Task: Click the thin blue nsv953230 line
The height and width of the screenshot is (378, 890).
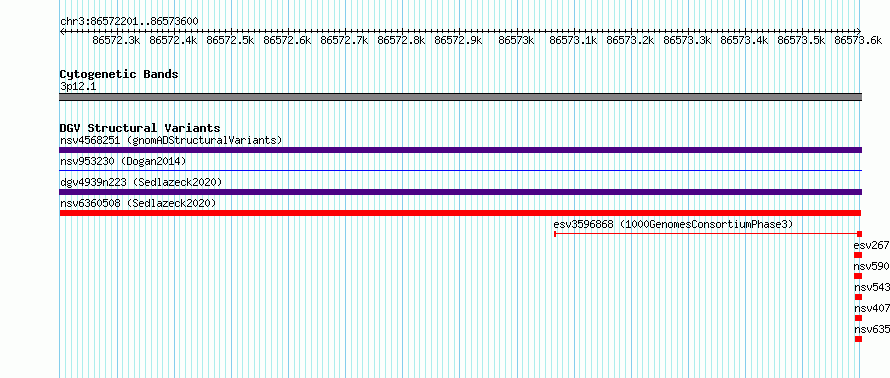Action: point(461,170)
